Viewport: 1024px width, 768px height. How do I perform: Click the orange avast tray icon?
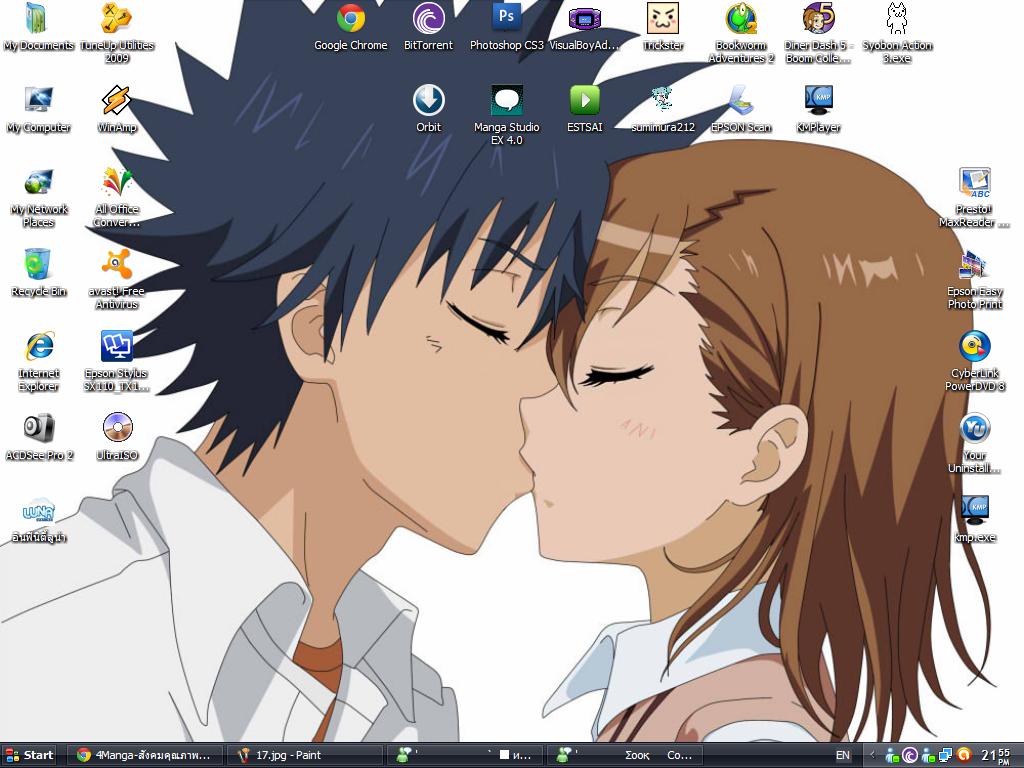963,756
